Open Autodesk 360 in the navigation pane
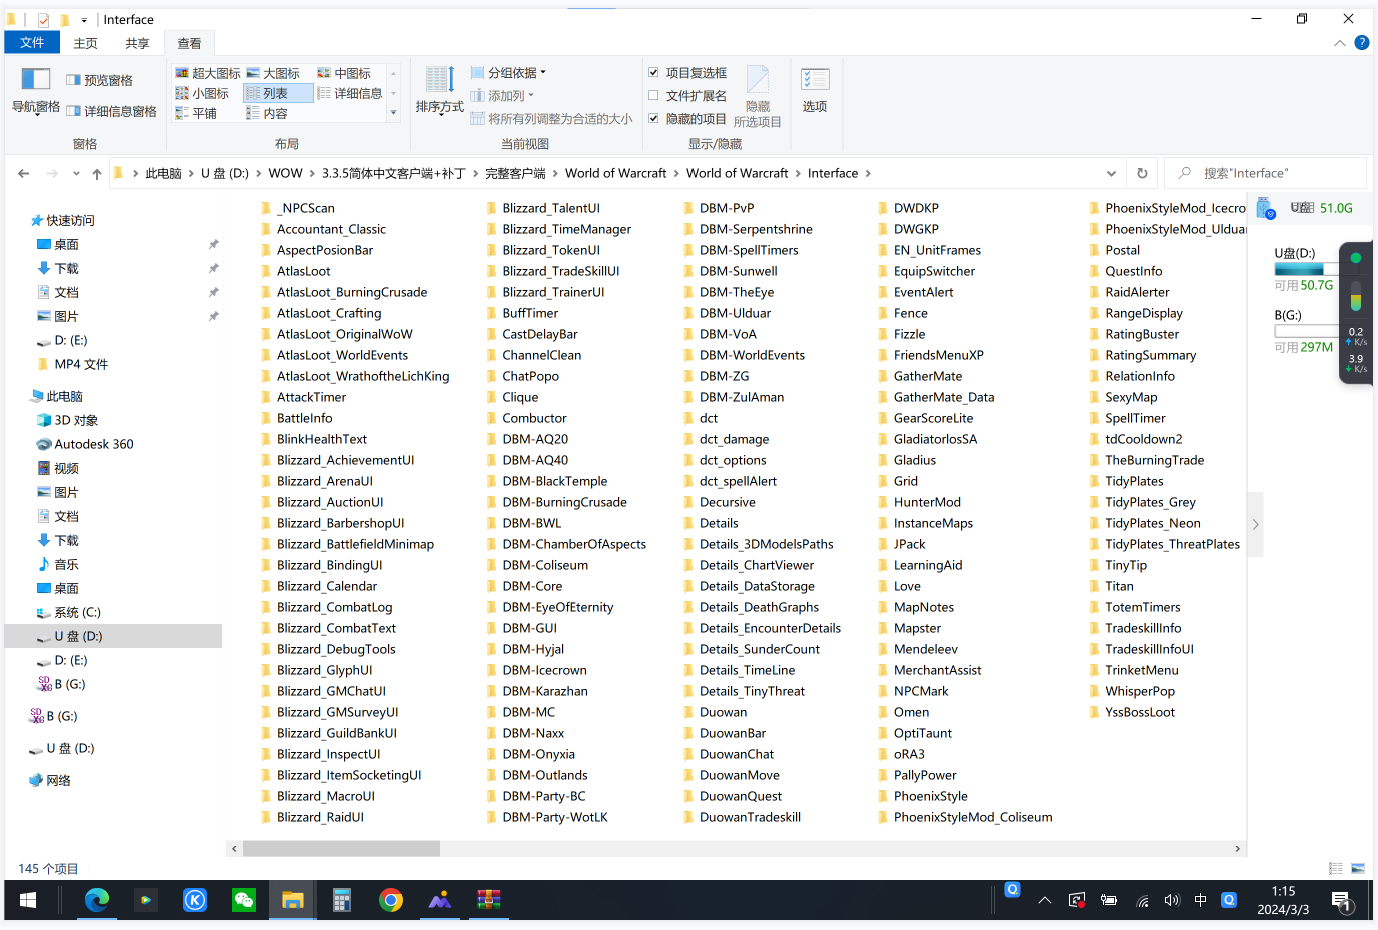The height and width of the screenshot is (930, 1378). pos(93,444)
